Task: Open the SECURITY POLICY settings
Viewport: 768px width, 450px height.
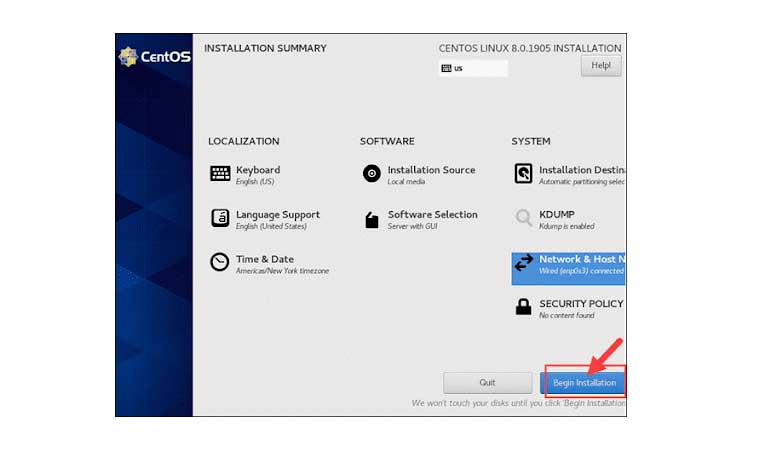Action: coord(569,308)
